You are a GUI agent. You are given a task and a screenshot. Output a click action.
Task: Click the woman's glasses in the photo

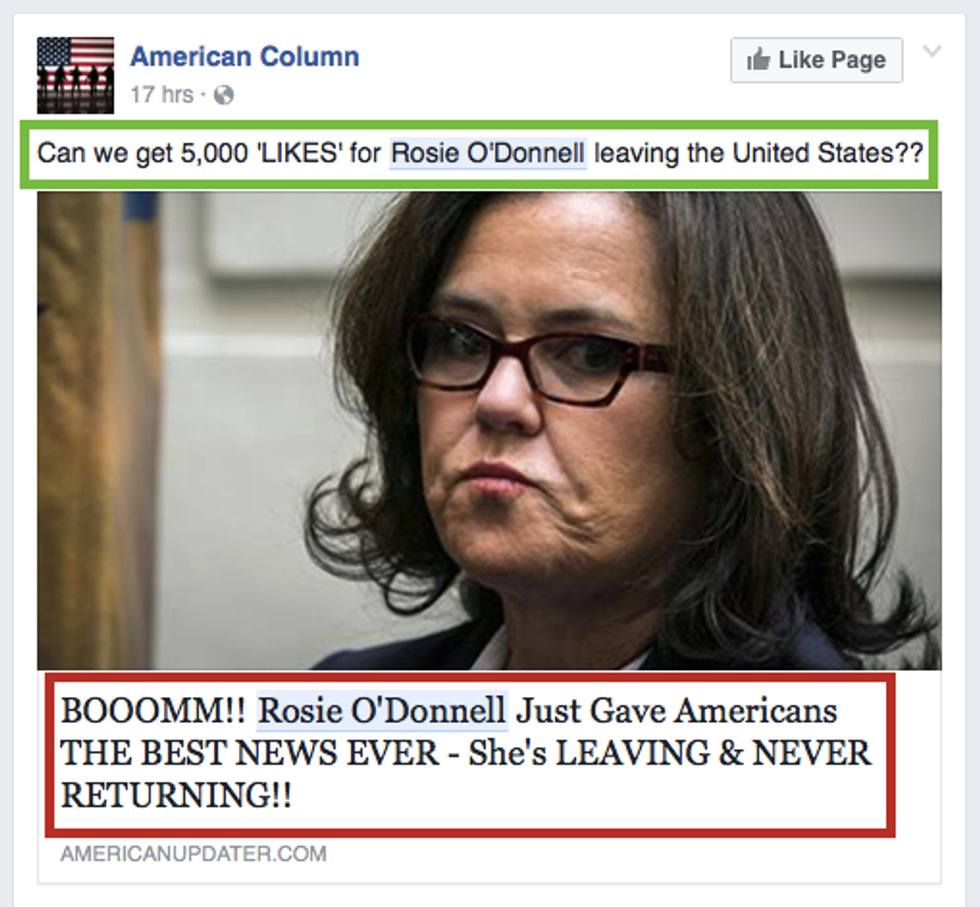pyautogui.click(x=539, y=360)
